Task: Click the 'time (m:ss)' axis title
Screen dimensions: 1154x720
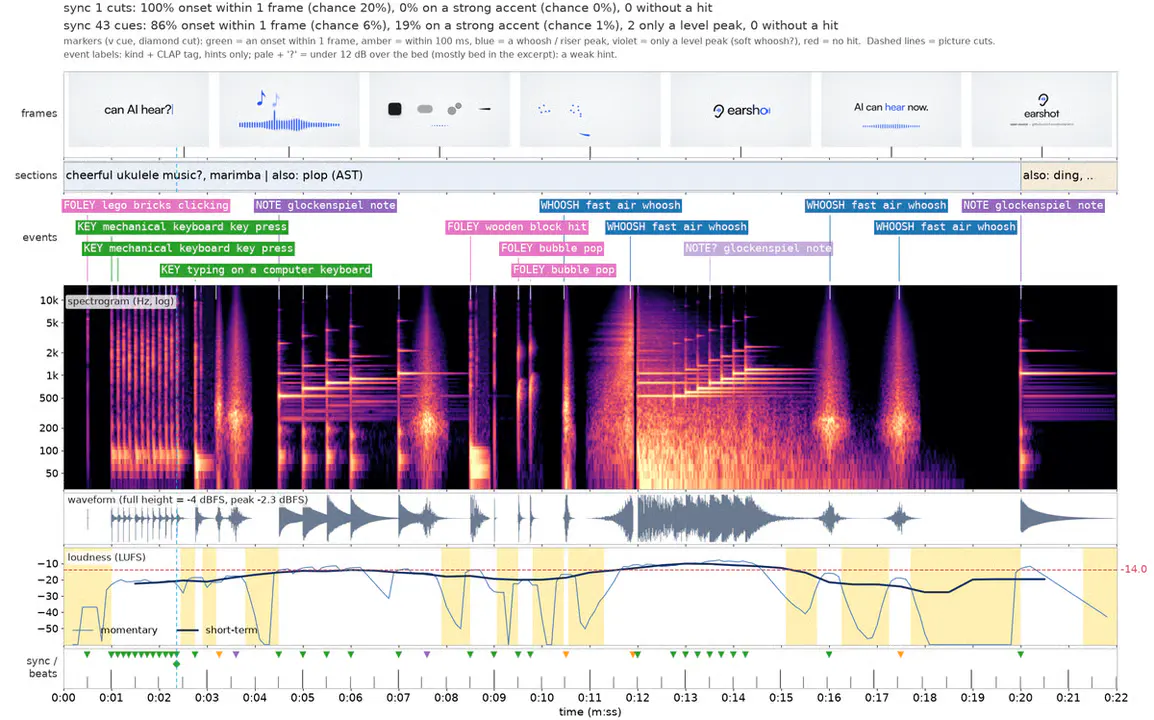Action: pos(590,712)
